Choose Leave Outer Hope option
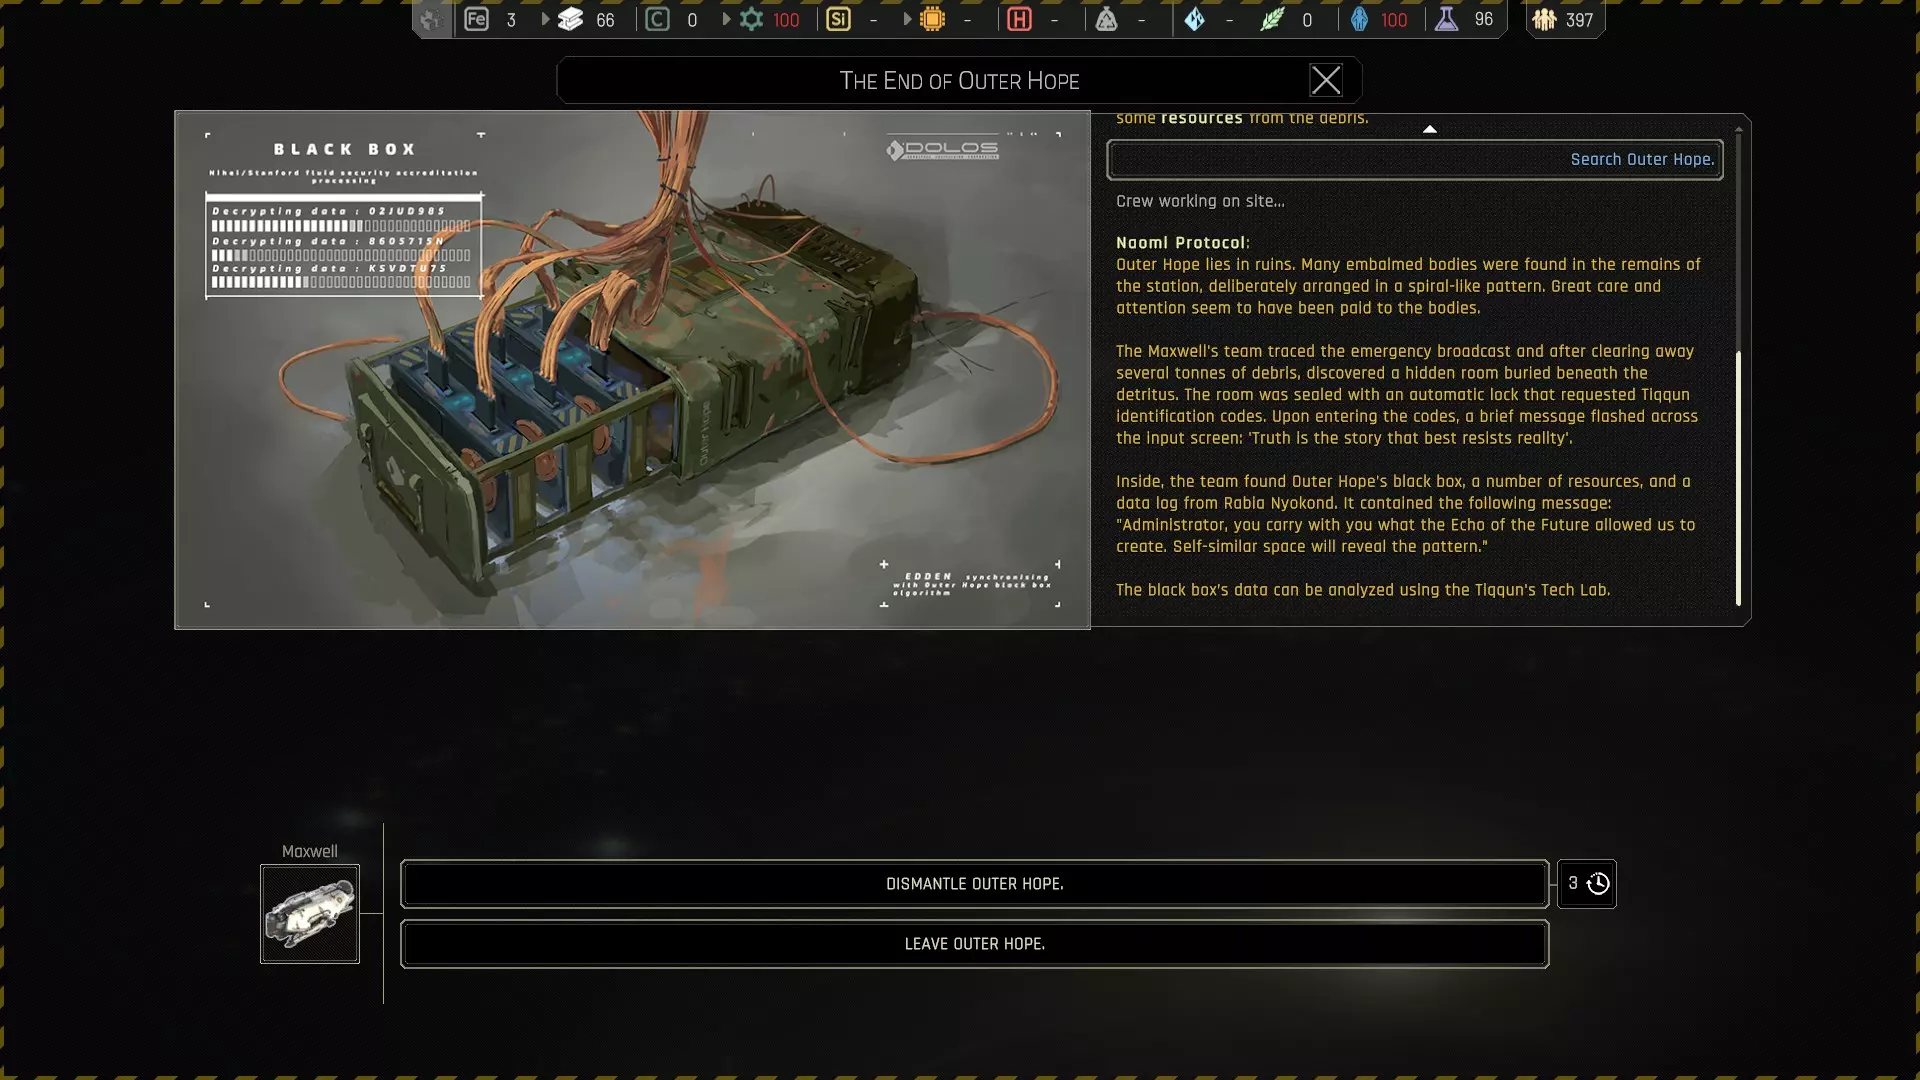1920x1080 pixels. (x=974, y=944)
